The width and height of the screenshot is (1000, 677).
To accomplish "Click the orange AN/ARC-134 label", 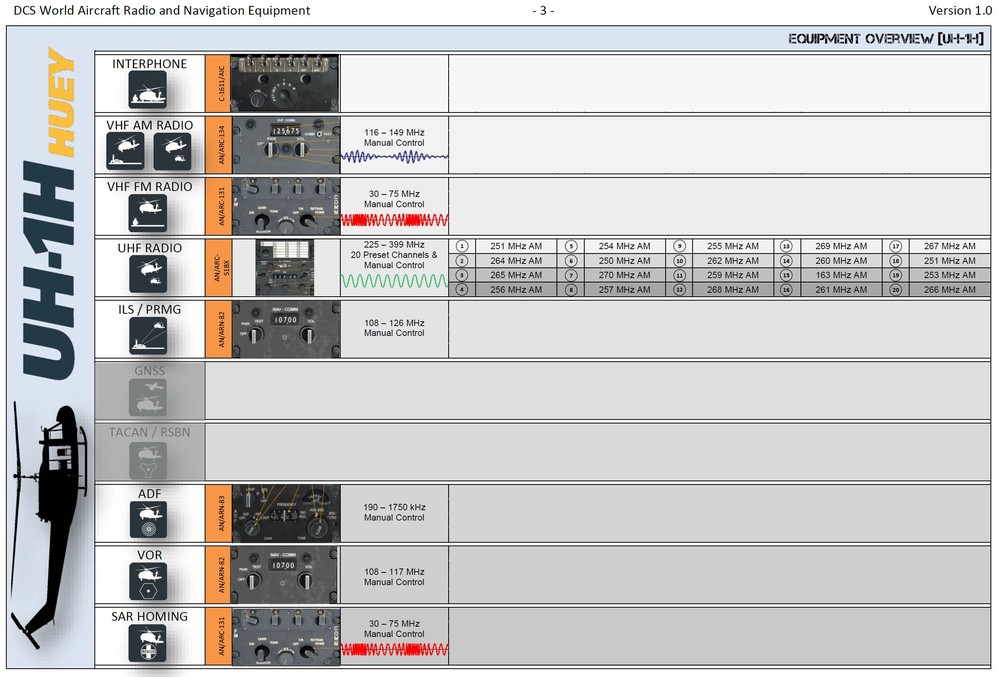I will (218, 145).
